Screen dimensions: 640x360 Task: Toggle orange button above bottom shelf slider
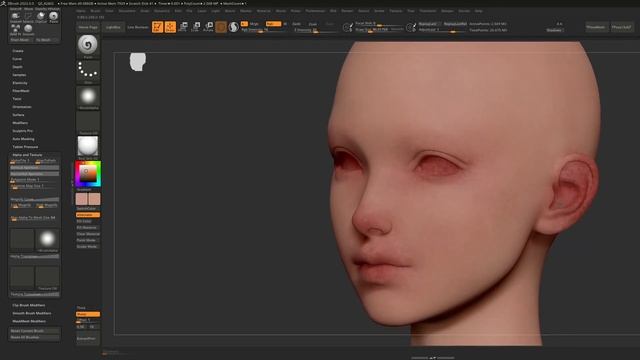click(x=88, y=314)
